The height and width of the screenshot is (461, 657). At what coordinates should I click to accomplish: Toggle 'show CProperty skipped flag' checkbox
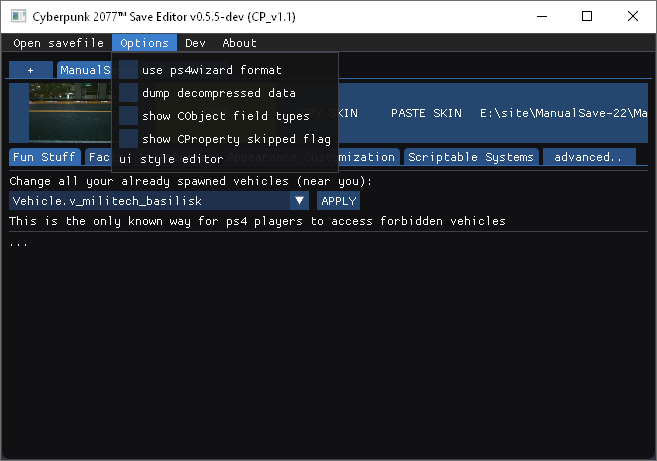(x=128, y=139)
